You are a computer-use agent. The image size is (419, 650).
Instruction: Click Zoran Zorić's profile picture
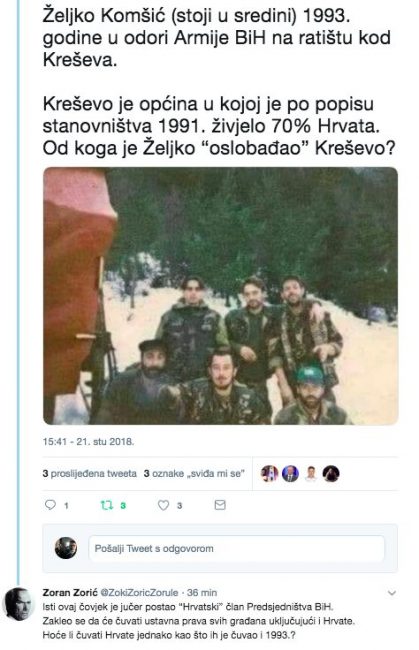(19, 604)
